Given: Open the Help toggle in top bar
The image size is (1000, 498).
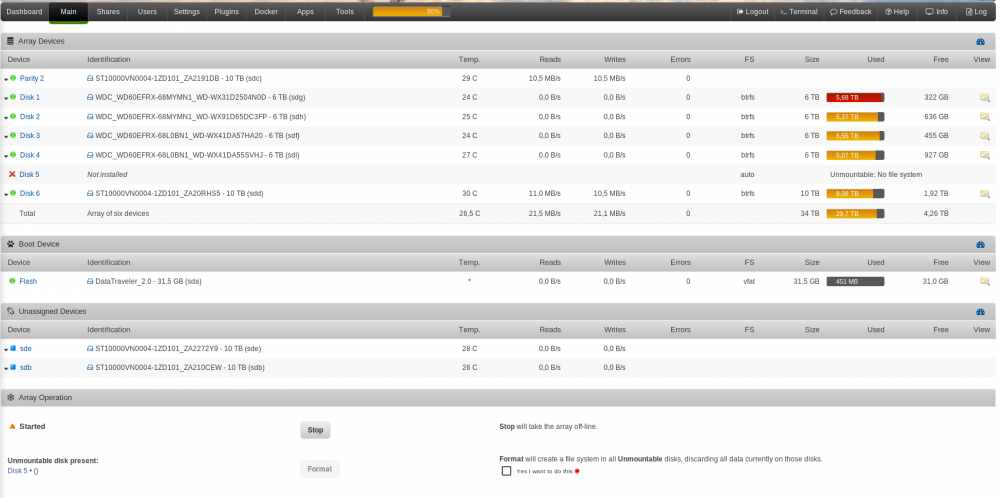Looking at the screenshot, I should 897,11.
